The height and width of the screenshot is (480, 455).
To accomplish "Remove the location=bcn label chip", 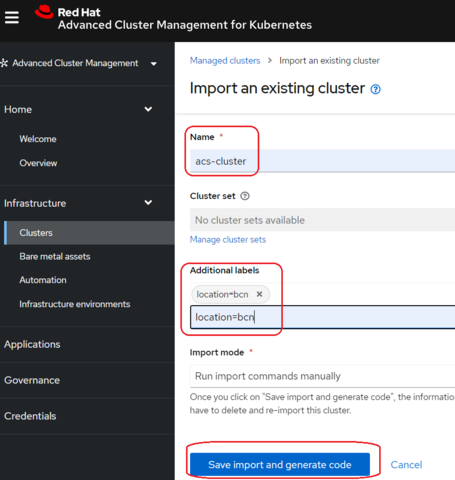I will 259,294.
